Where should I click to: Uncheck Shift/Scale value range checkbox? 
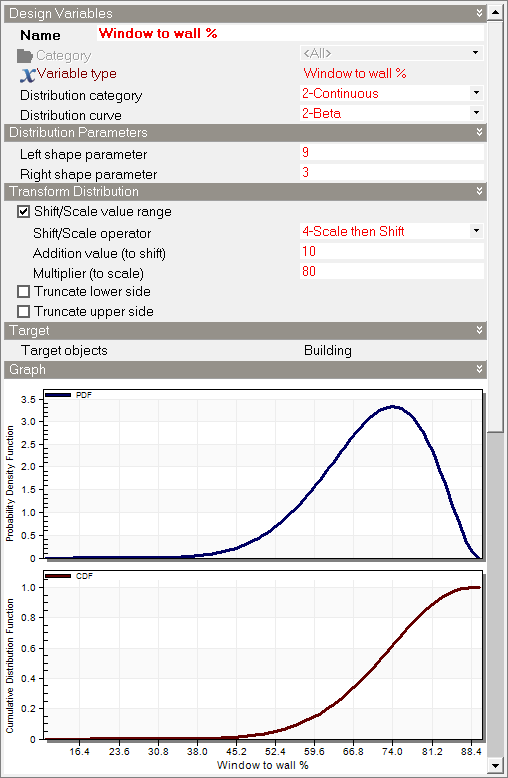23,212
